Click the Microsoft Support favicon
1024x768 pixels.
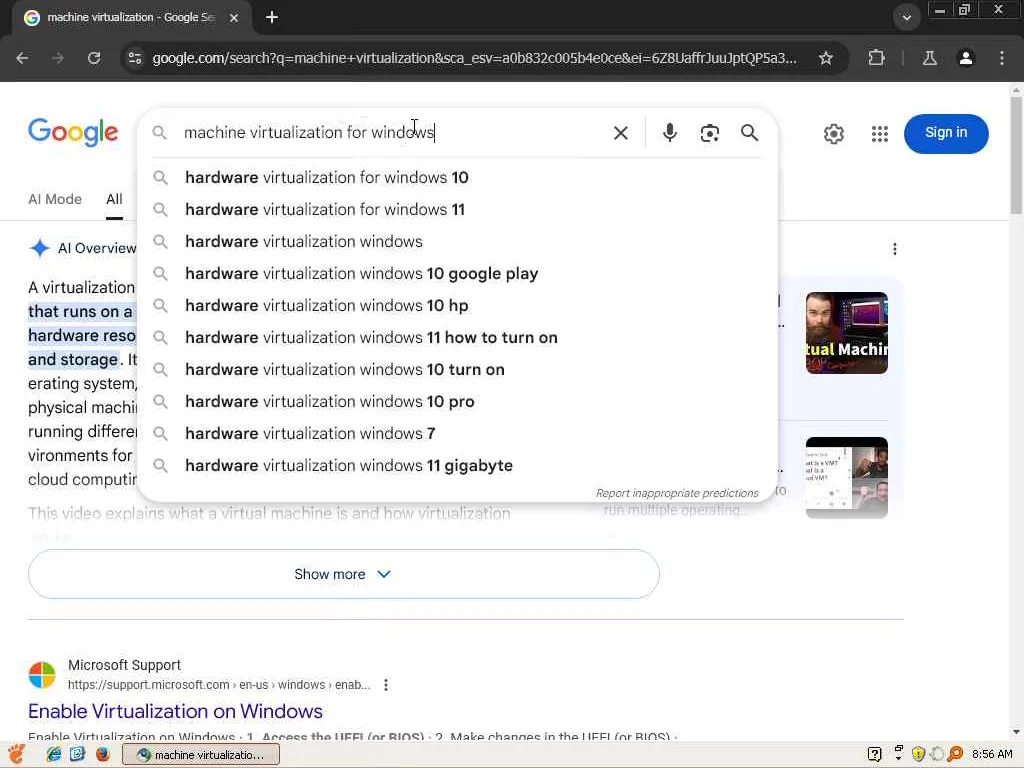pos(42,675)
